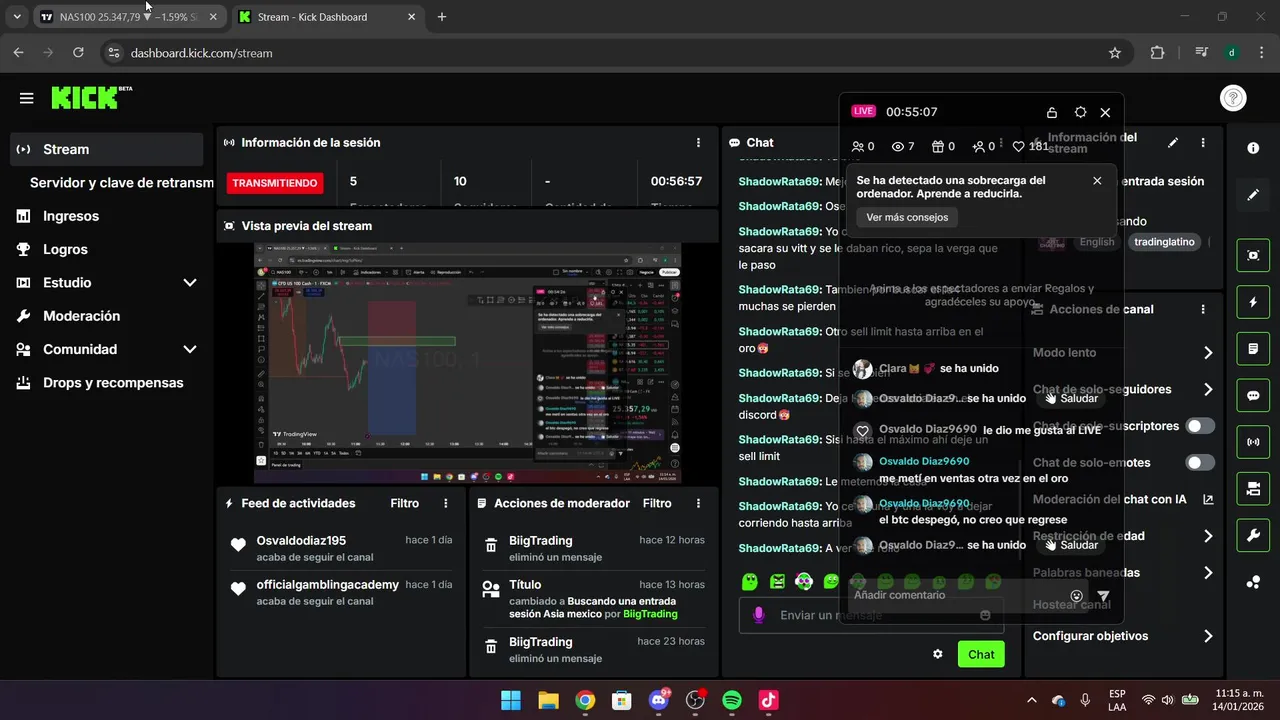This screenshot has width=1280, height=720.
Task: Click the pencil icon in the right sidebar
Action: (x=1253, y=195)
